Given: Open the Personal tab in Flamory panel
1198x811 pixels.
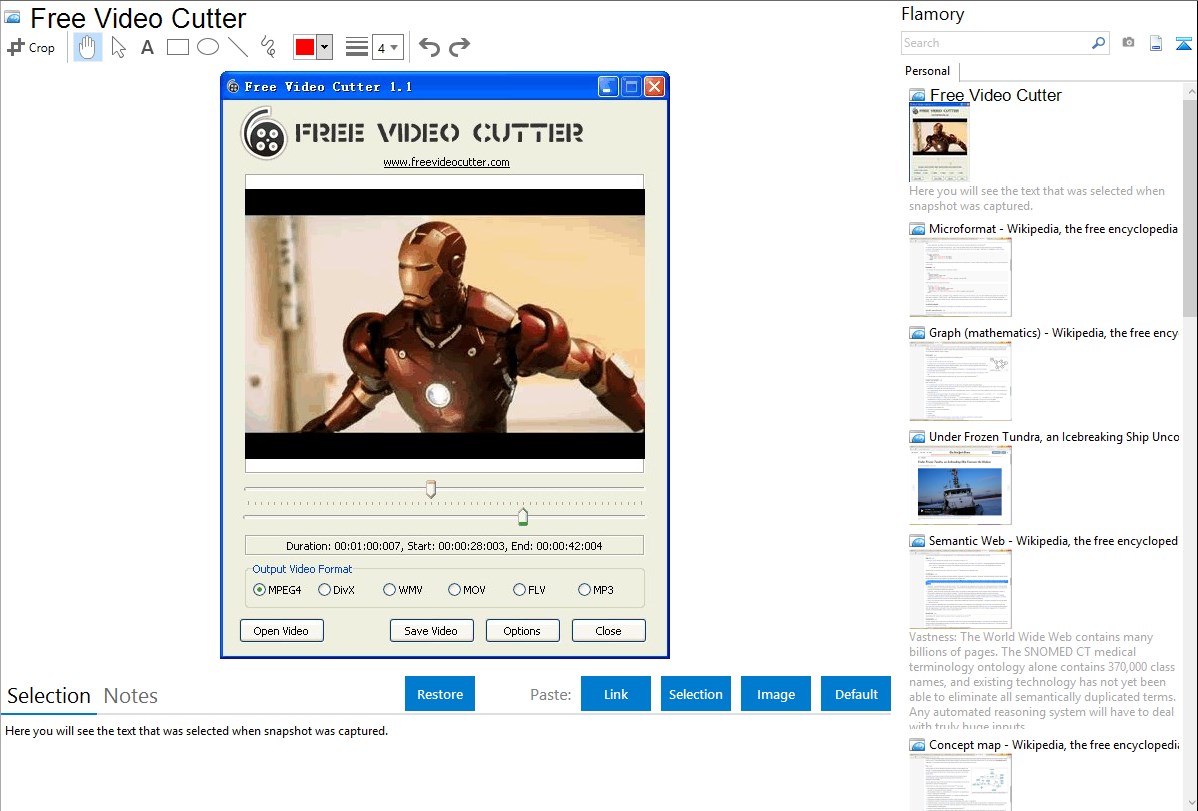Looking at the screenshot, I should pyautogui.click(x=928, y=71).
